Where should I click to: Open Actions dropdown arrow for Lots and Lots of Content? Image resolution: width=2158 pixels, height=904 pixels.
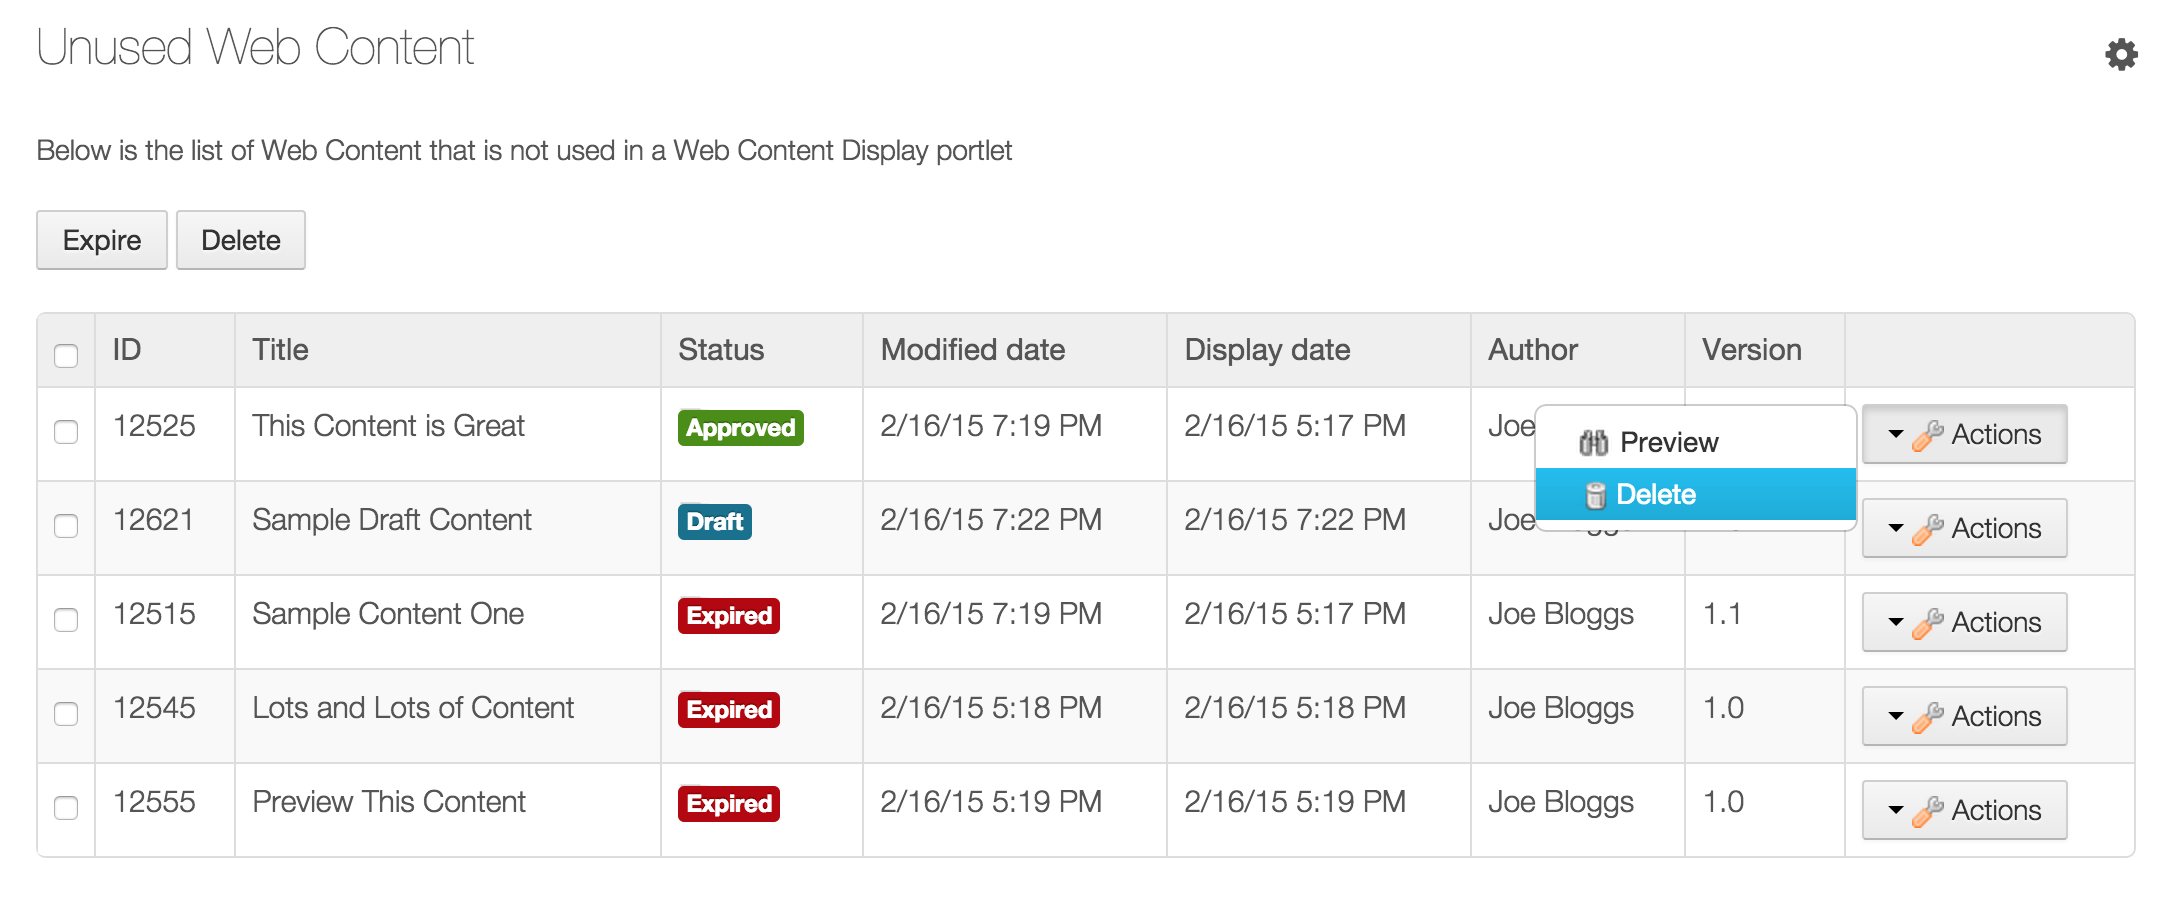[x=1895, y=716]
